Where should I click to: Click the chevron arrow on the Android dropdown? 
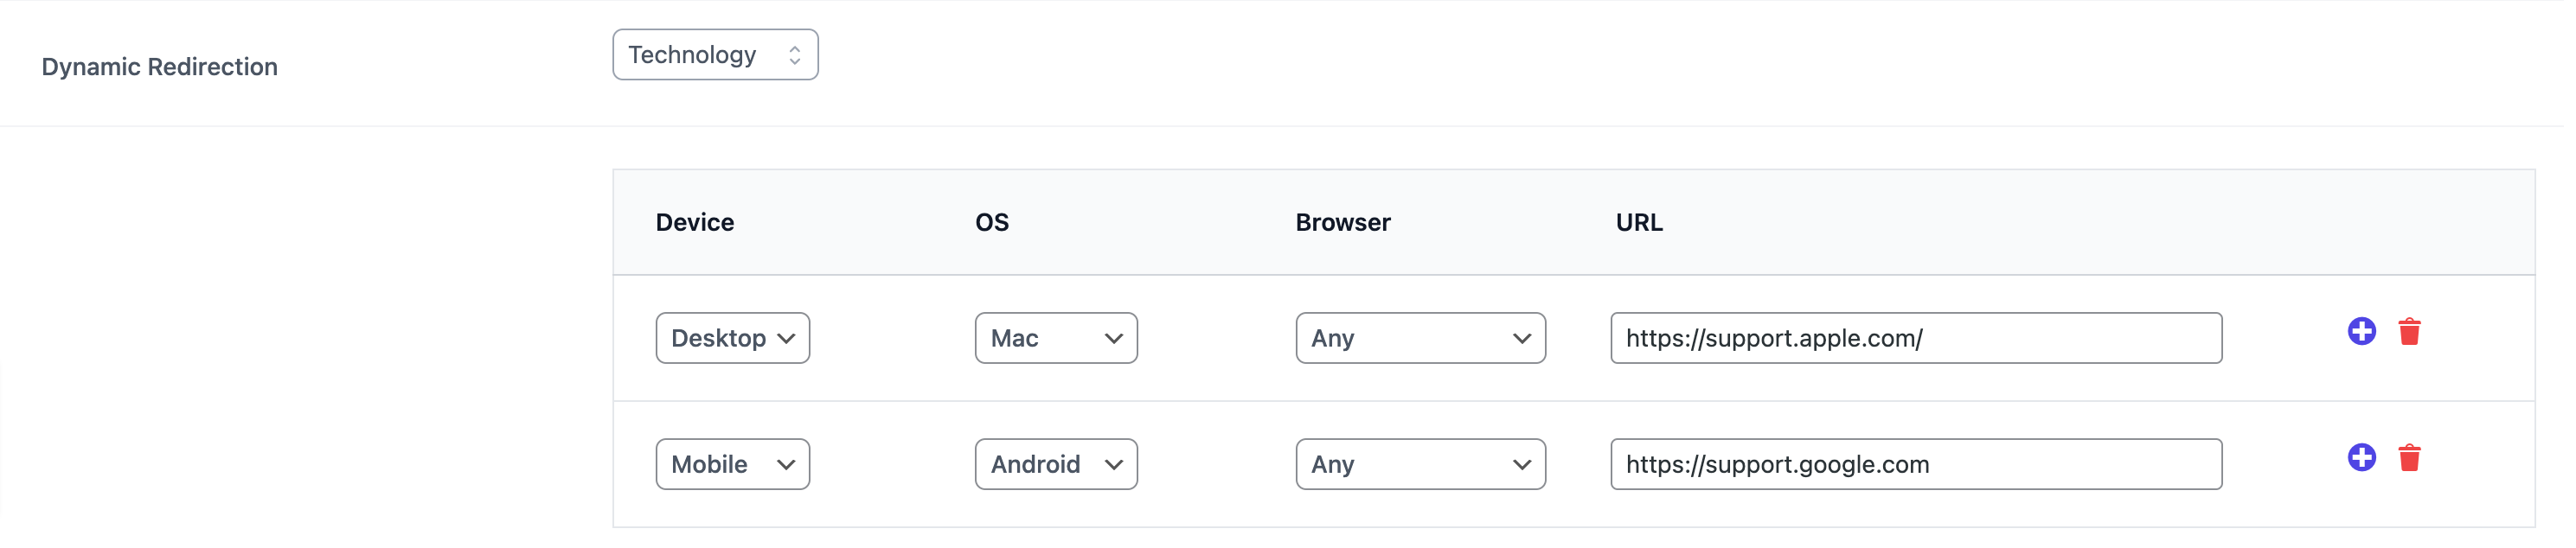[x=1113, y=464]
